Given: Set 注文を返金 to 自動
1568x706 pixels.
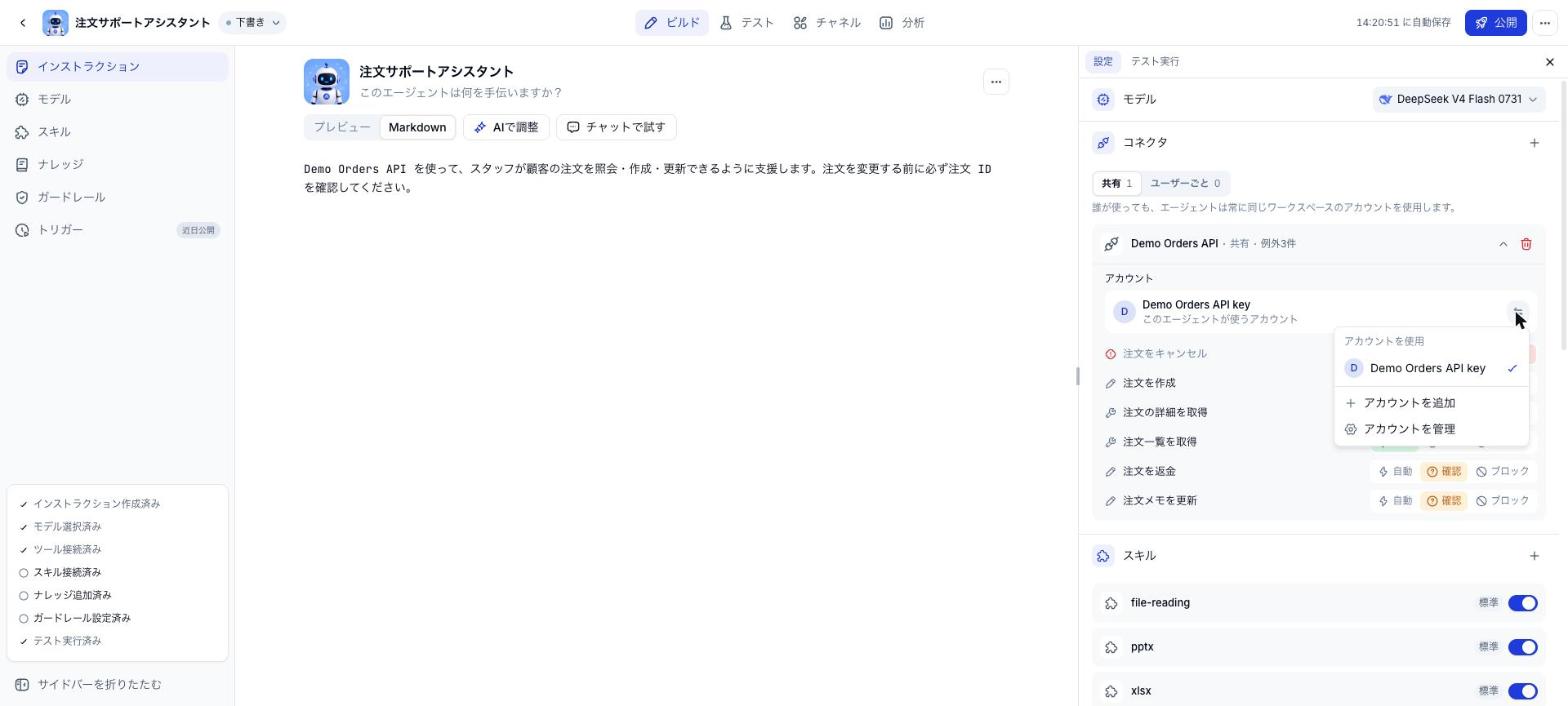Looking at the screenshot, I should click(x=1395, y=472).
